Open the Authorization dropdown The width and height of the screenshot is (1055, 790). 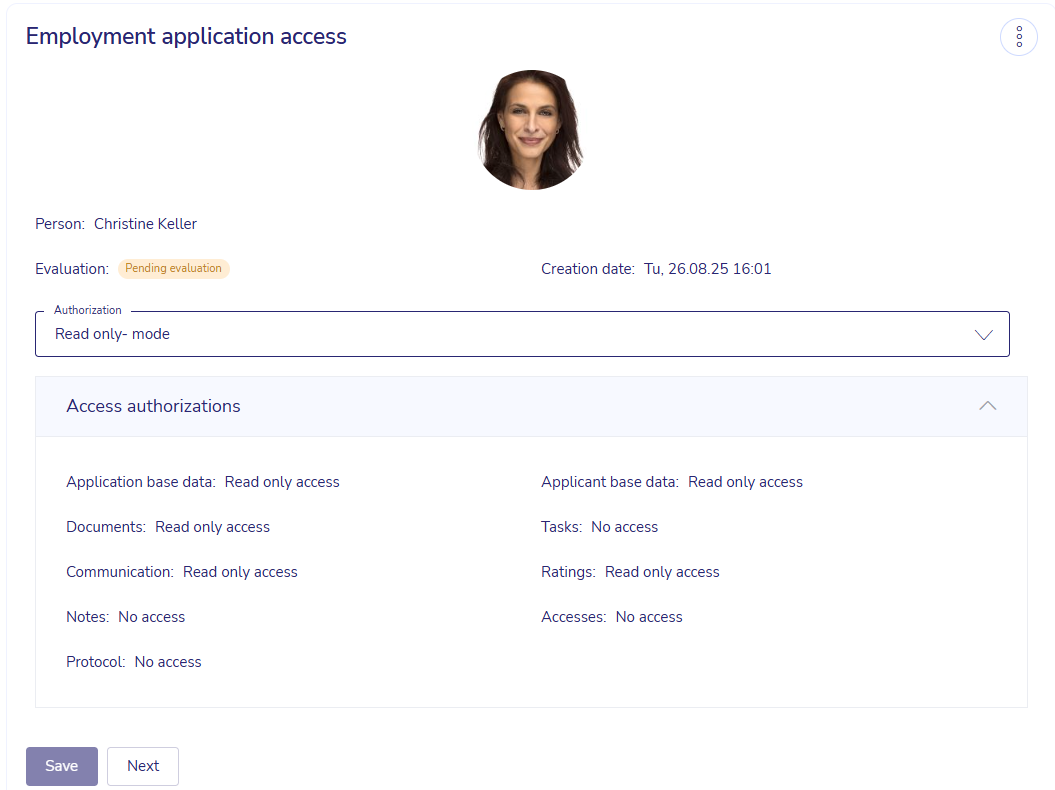pos(522,334)
